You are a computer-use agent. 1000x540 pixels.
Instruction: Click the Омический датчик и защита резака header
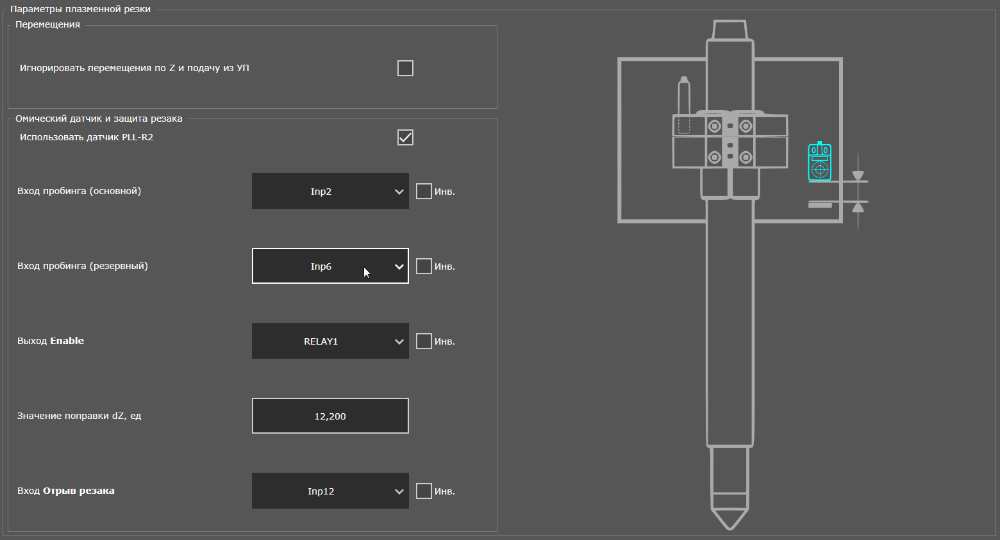99,119
